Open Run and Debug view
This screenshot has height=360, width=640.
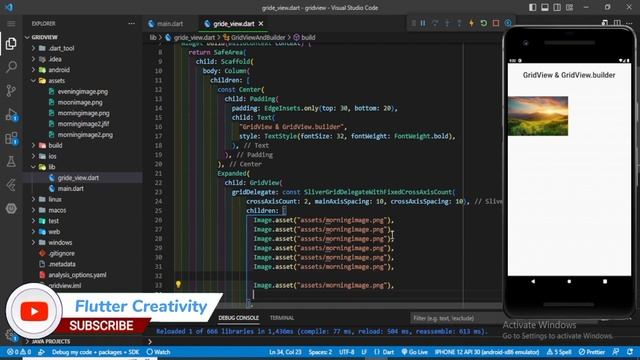point(11,115)
